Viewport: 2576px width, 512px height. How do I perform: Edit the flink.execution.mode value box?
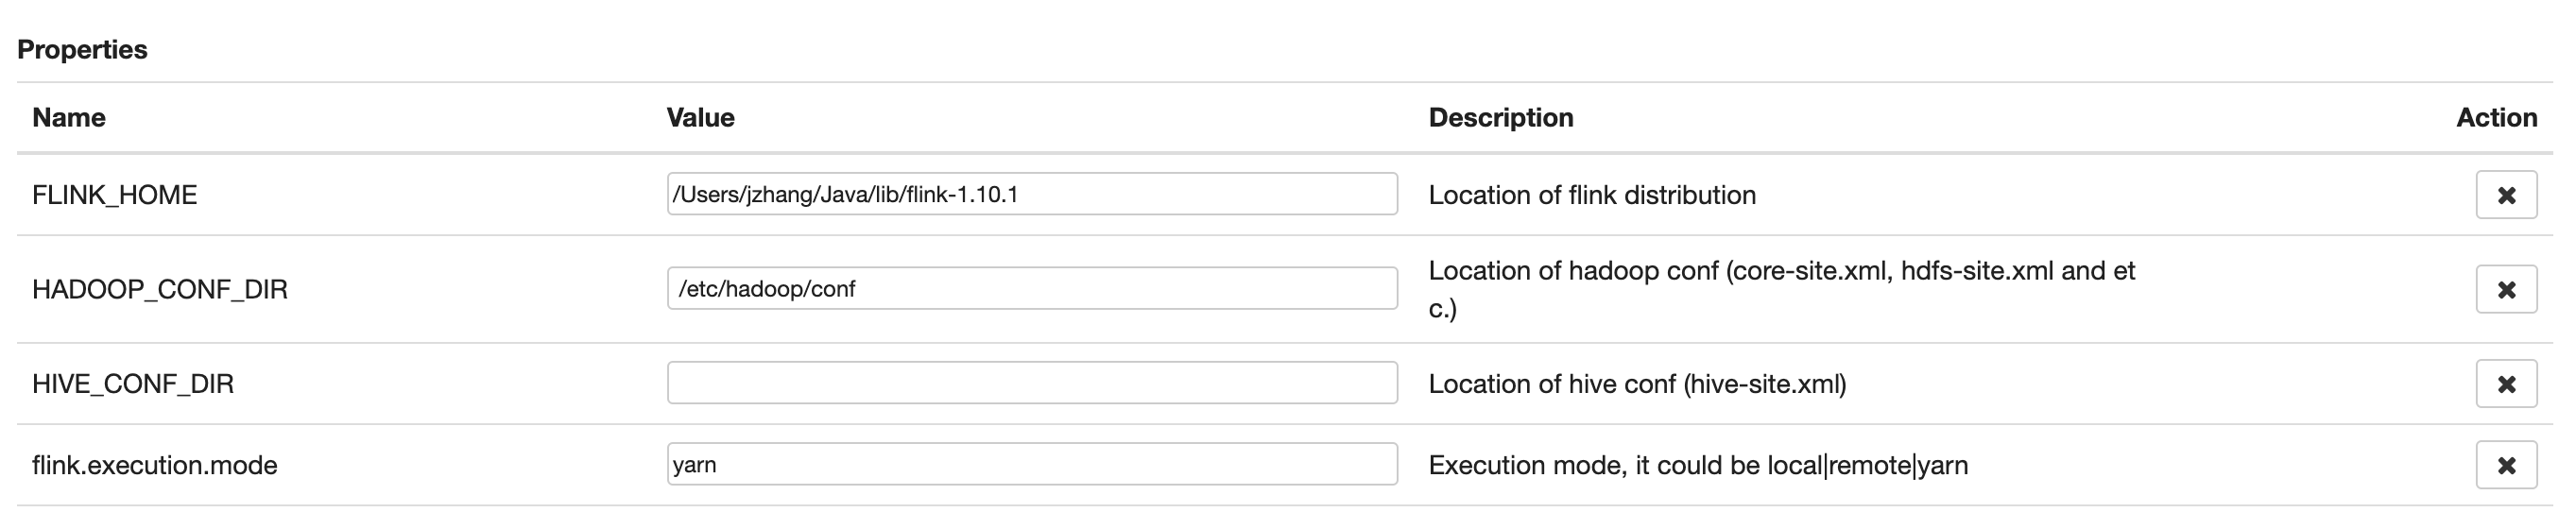click(x=1031, y=464)
